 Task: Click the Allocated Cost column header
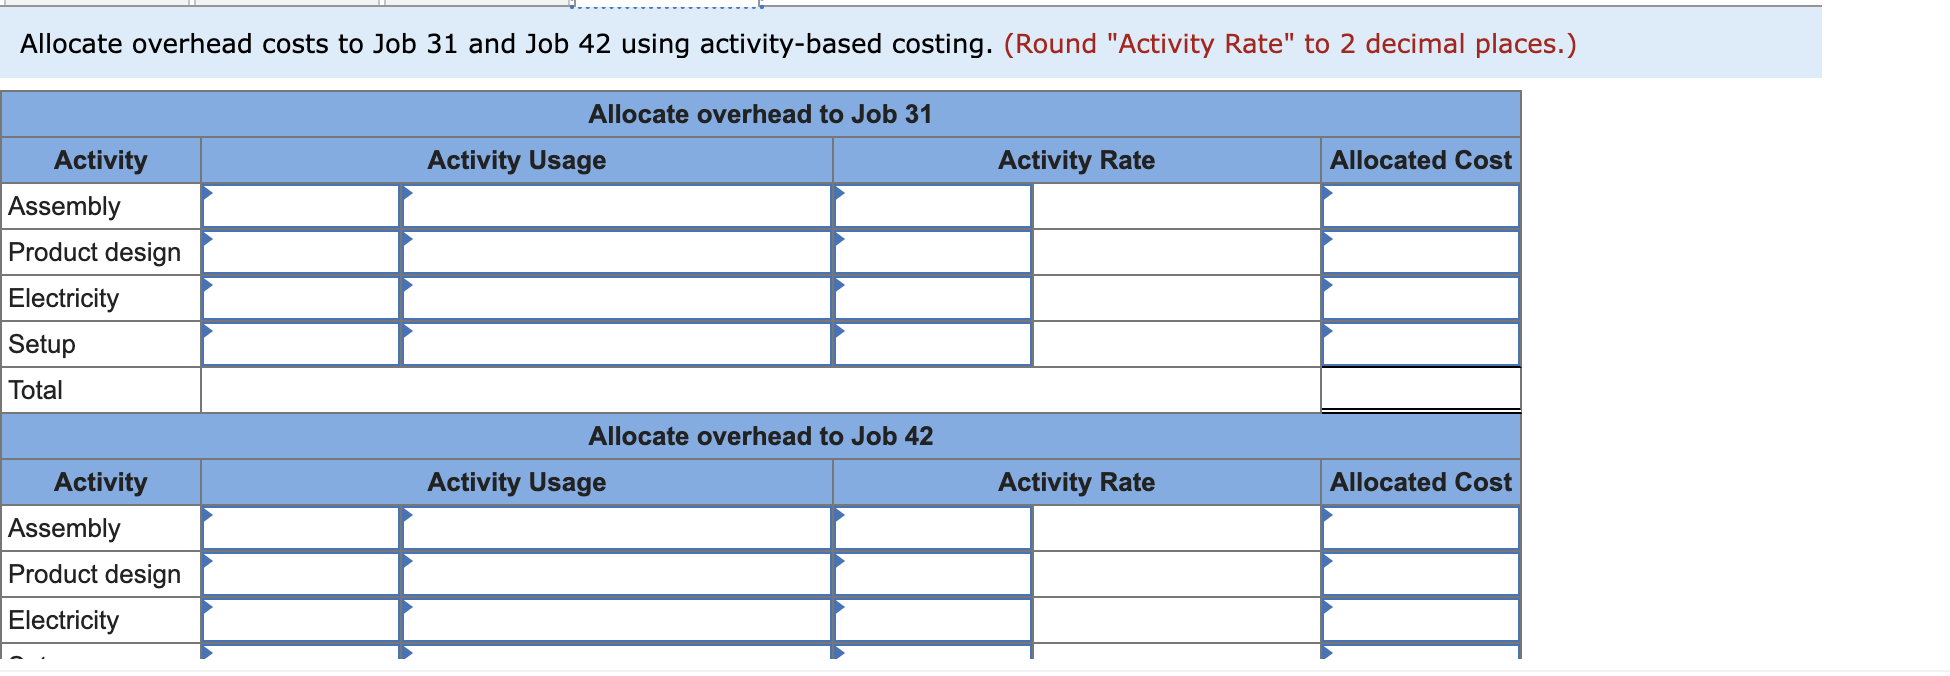[1419, 160]
